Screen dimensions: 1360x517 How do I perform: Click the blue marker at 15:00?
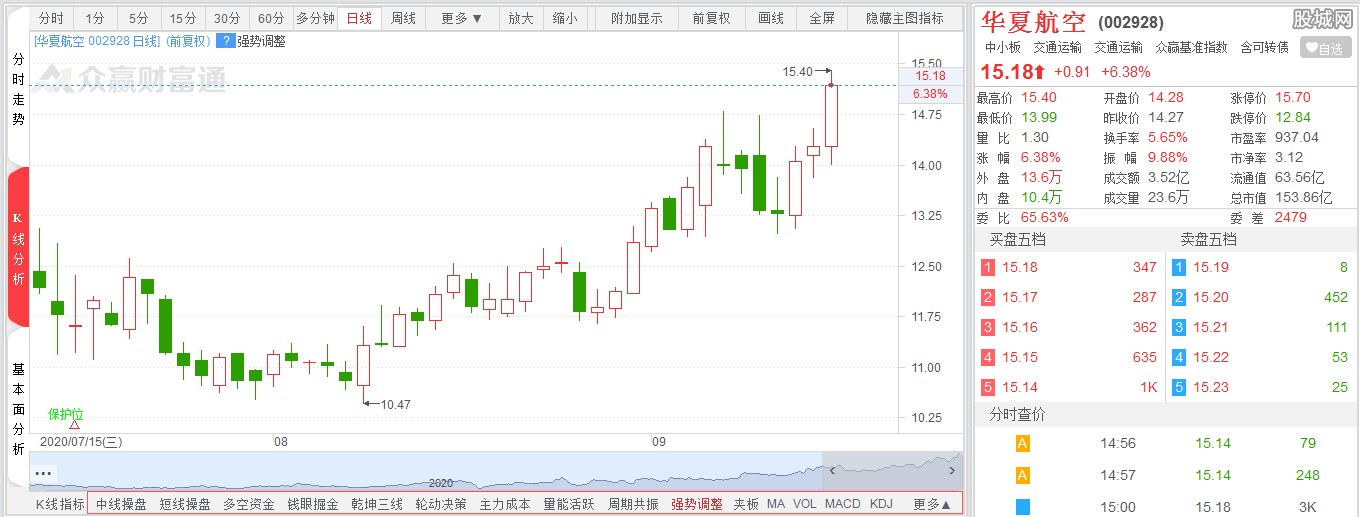1022,507
